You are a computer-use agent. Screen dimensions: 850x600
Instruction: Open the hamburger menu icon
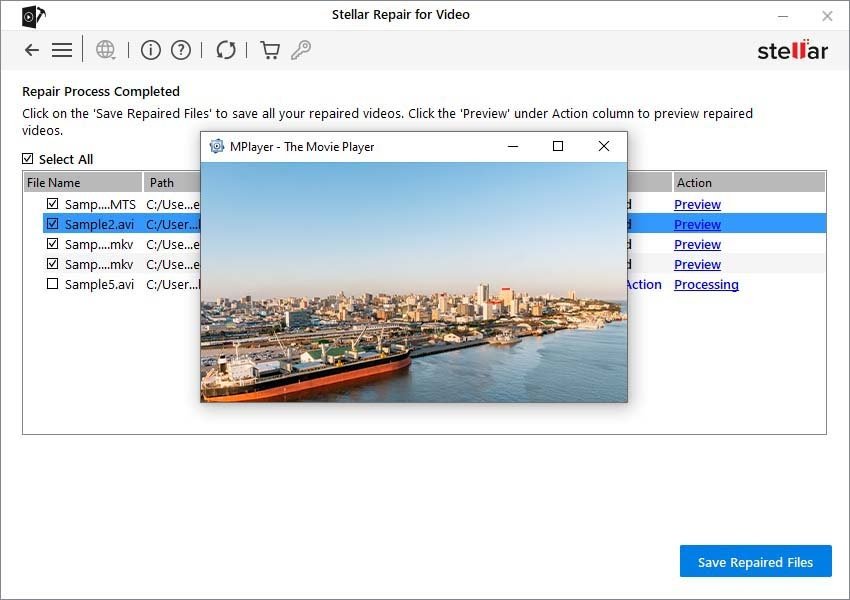click(61, 48)
